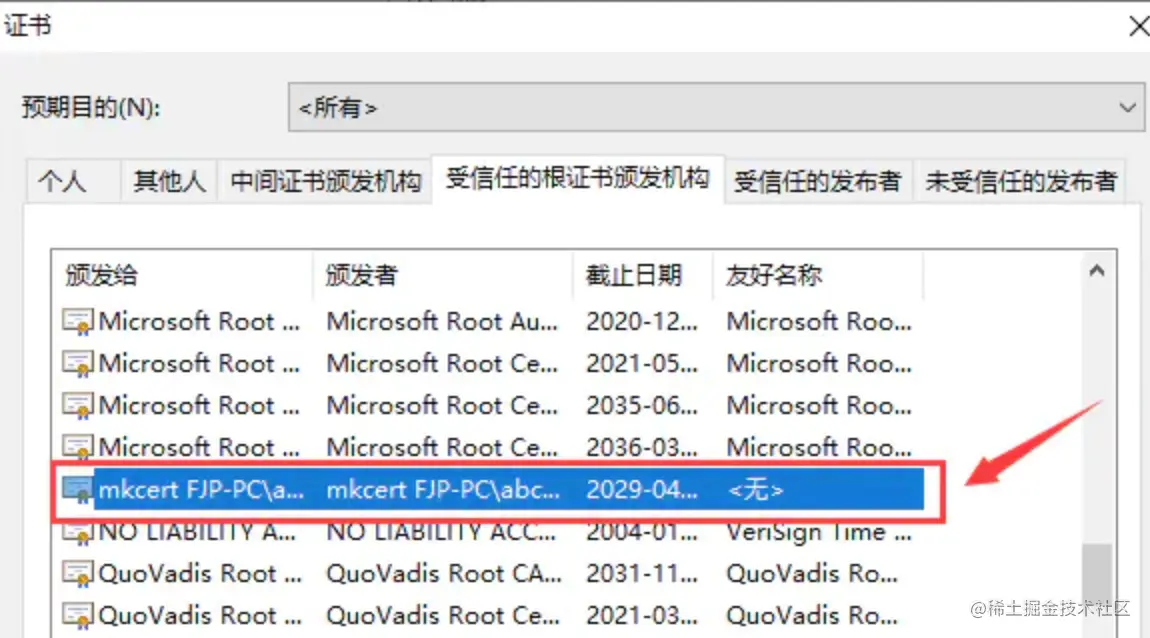The width and height of the screenshot is (1150, 638).
Task: Select Microsoft Root certificate expiring 2020-12
Action: click(x=199, y=321)
